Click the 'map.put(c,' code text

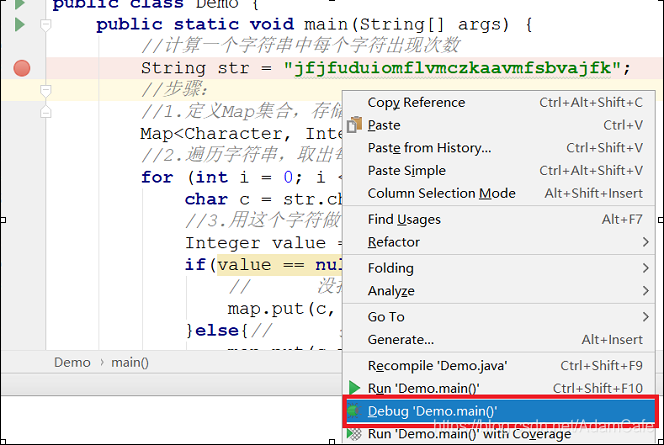pyautogui.click(x=281, y=309)
